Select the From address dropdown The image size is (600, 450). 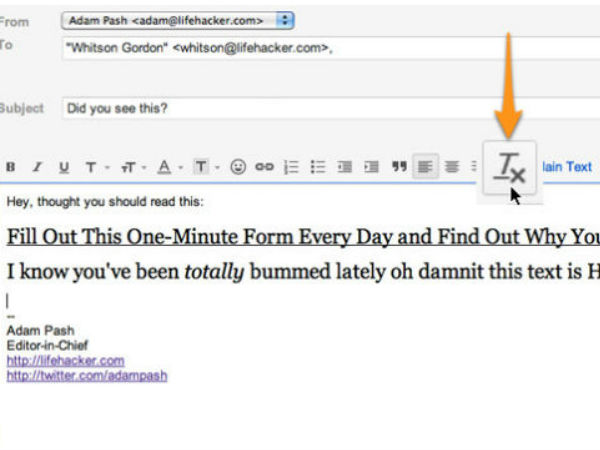click(177, 19)
